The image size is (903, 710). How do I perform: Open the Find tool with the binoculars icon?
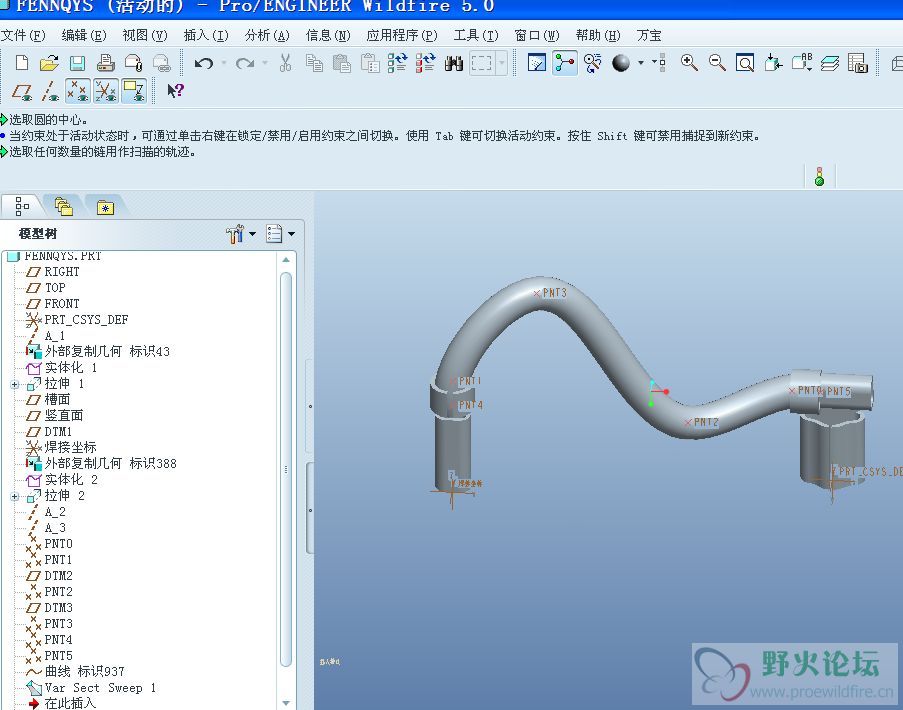[454, 63]
